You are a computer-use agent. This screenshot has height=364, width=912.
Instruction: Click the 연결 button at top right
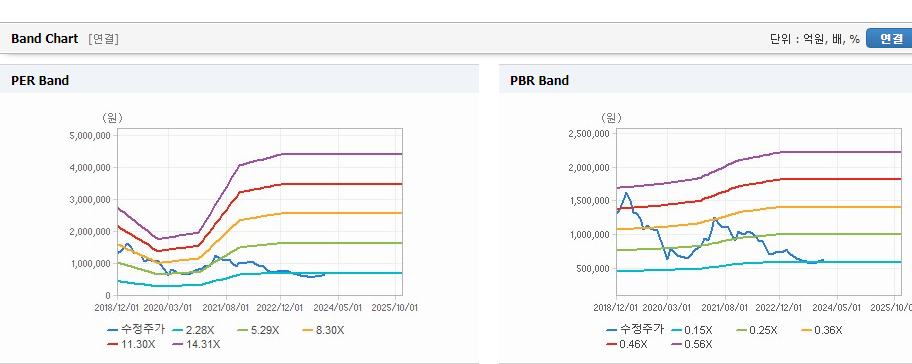pyautogui.click(x=889, y=38)
